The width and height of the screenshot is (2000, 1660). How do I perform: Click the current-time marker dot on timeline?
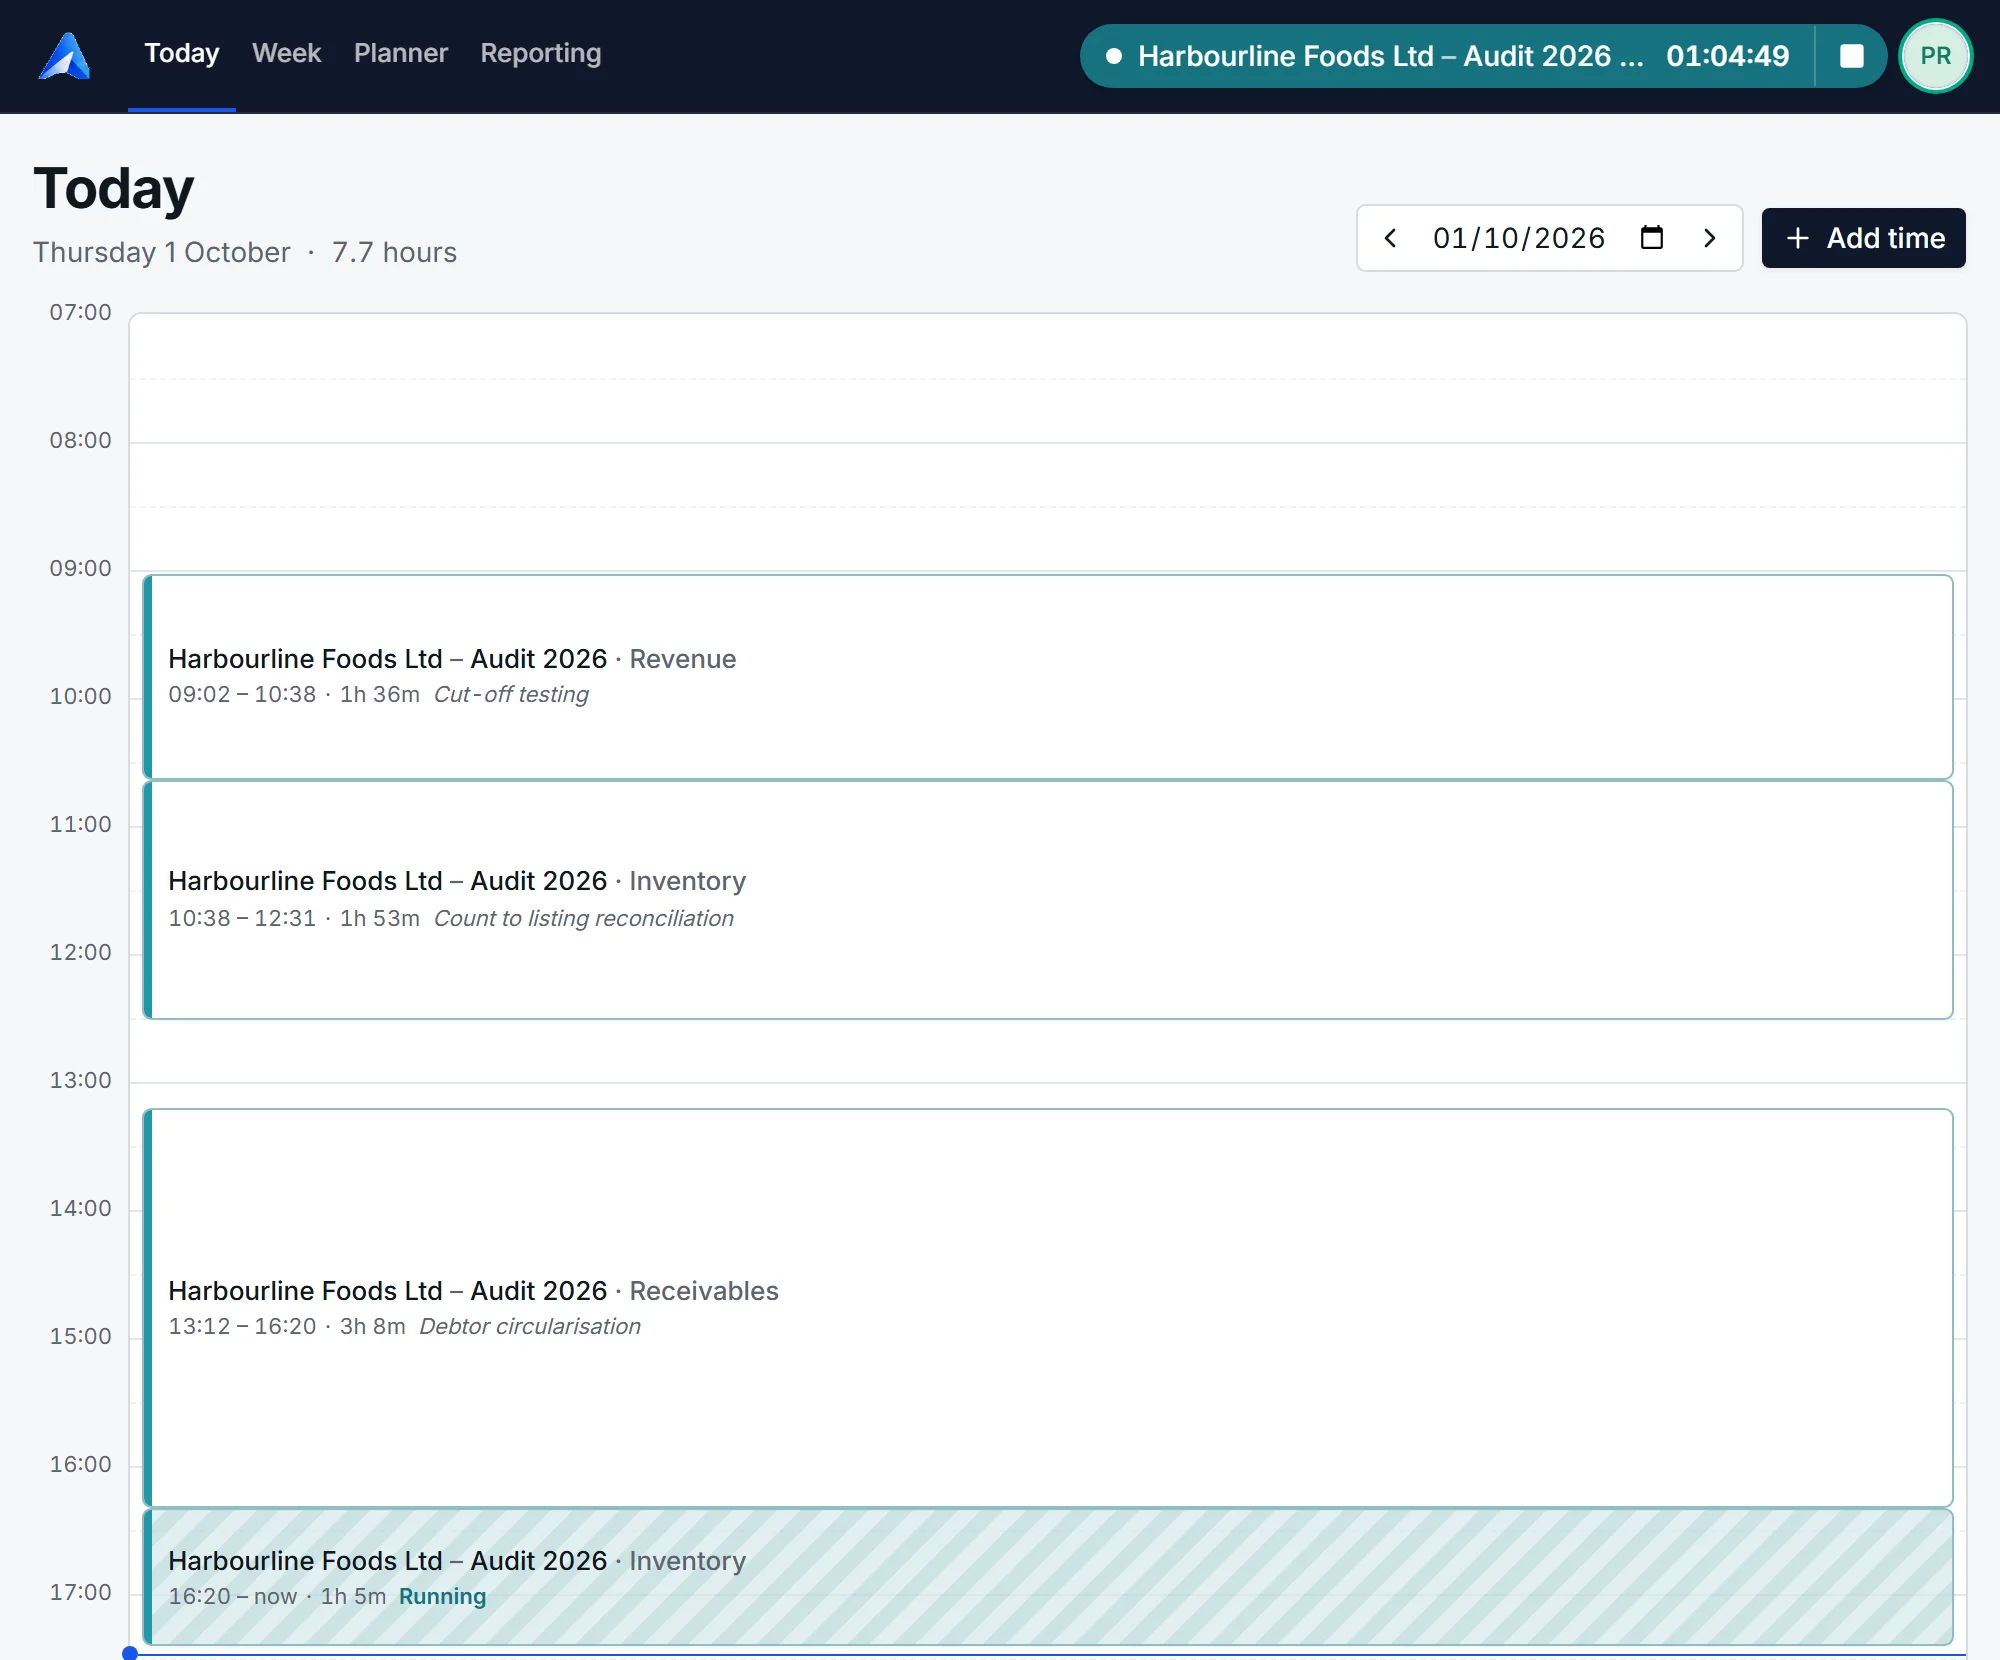pos(130,1653)
